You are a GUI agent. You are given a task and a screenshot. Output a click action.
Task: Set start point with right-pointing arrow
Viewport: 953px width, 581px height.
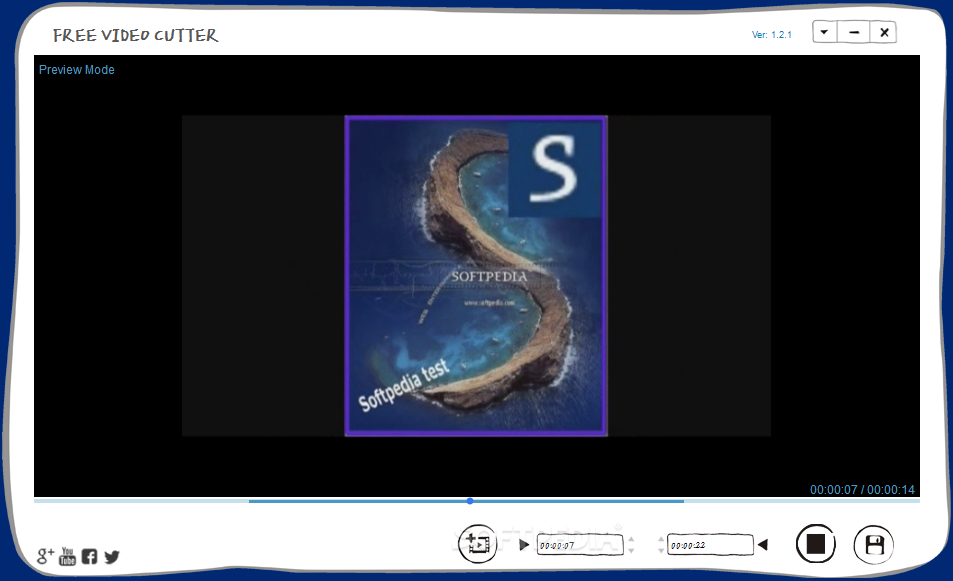(x=524, y=545)
